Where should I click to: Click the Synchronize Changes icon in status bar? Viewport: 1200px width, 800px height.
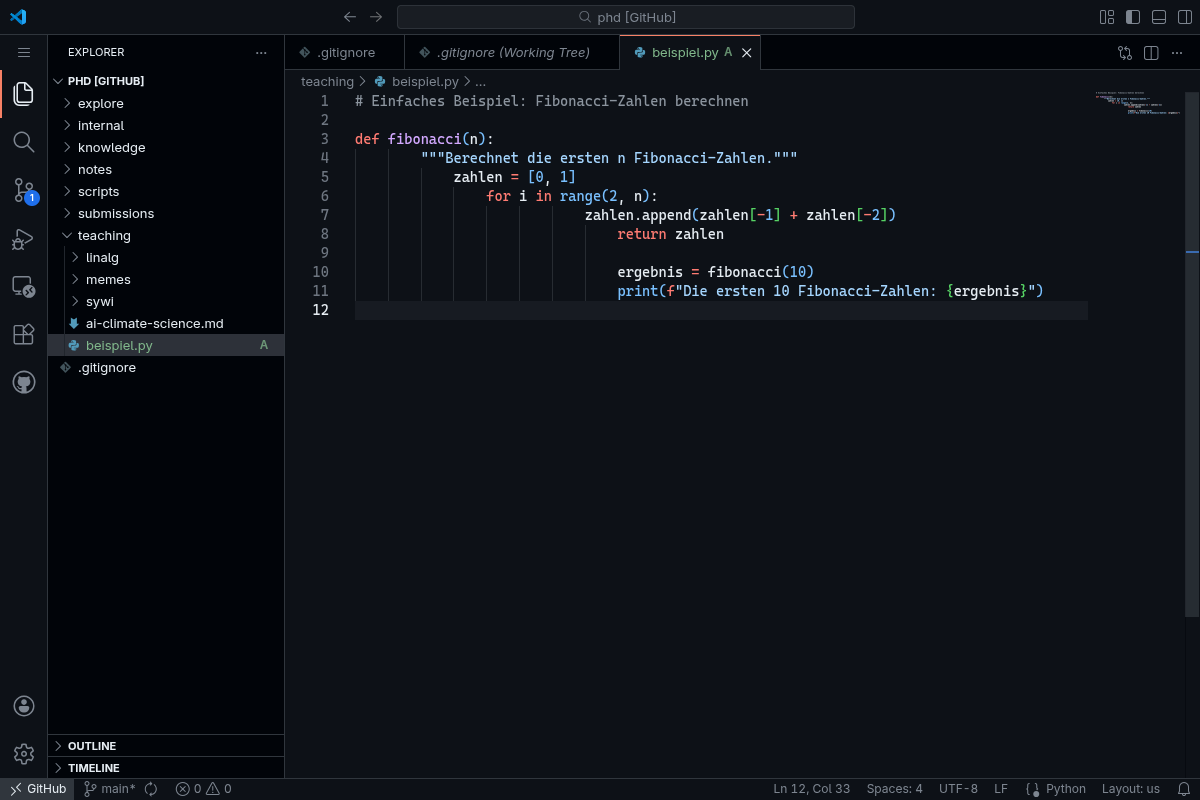pyautogui.click(x=151, y=789)
